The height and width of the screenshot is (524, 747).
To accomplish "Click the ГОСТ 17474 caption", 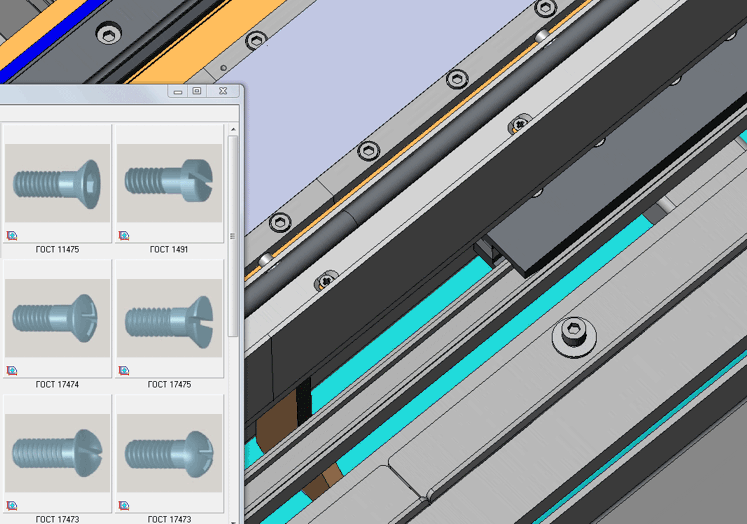I will (57, 385).
